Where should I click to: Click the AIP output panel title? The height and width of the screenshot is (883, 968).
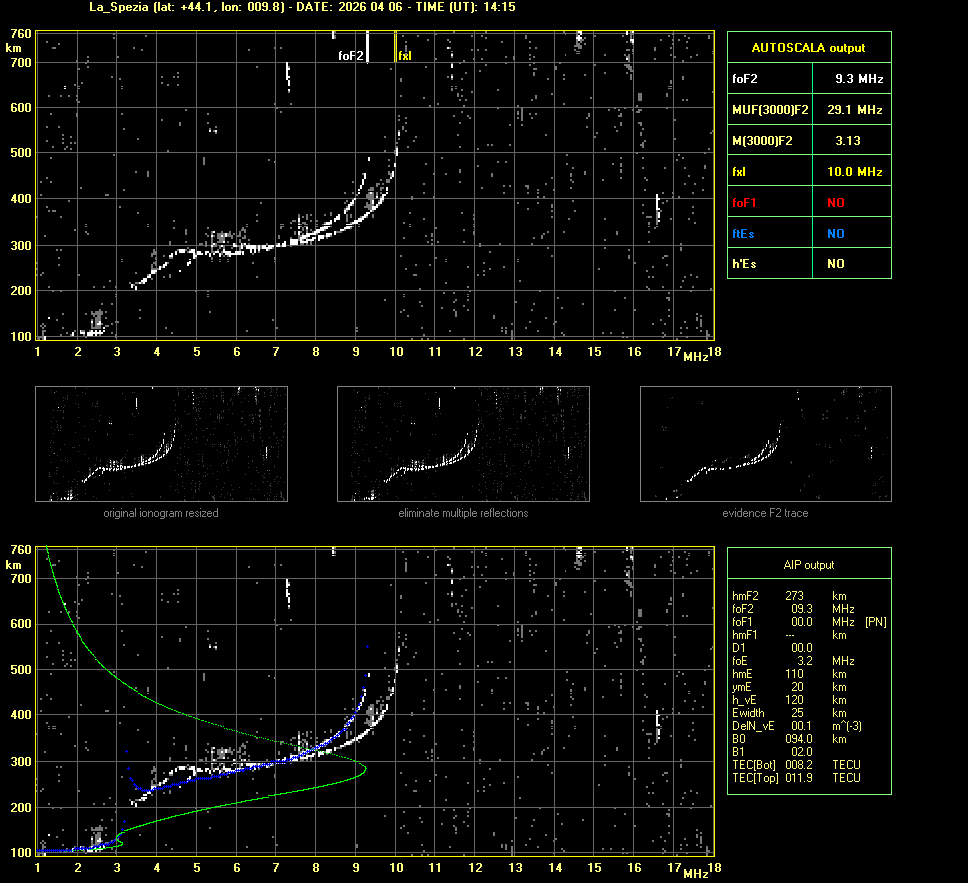[808, 565]
